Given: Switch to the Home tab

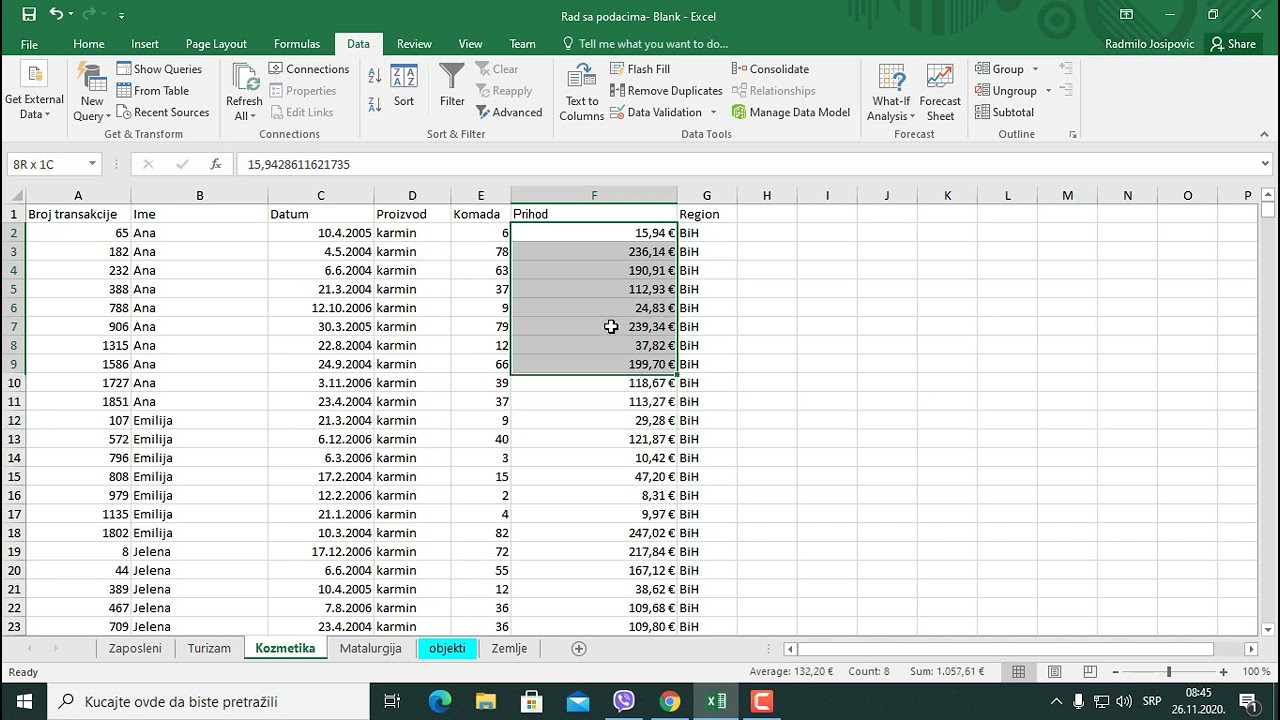Looking at the screenshot, I should click(88, 44).
